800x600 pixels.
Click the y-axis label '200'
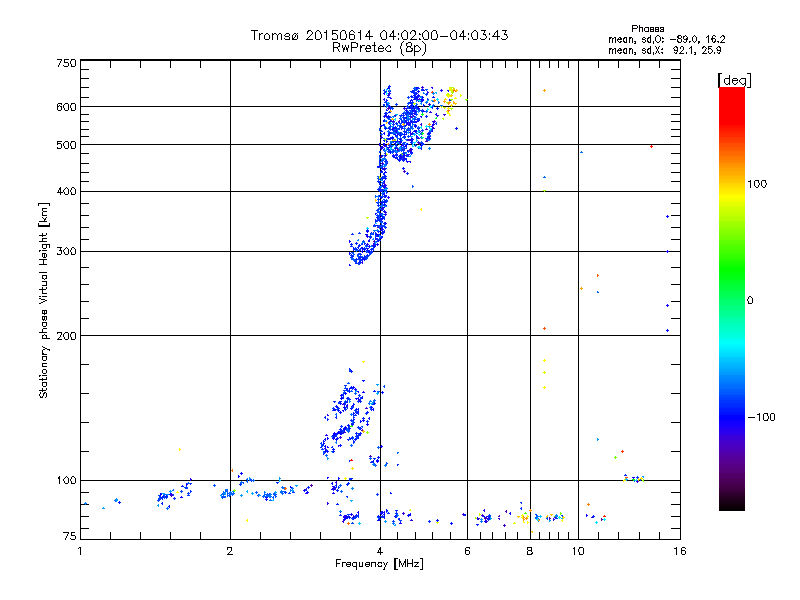point(66,336)
